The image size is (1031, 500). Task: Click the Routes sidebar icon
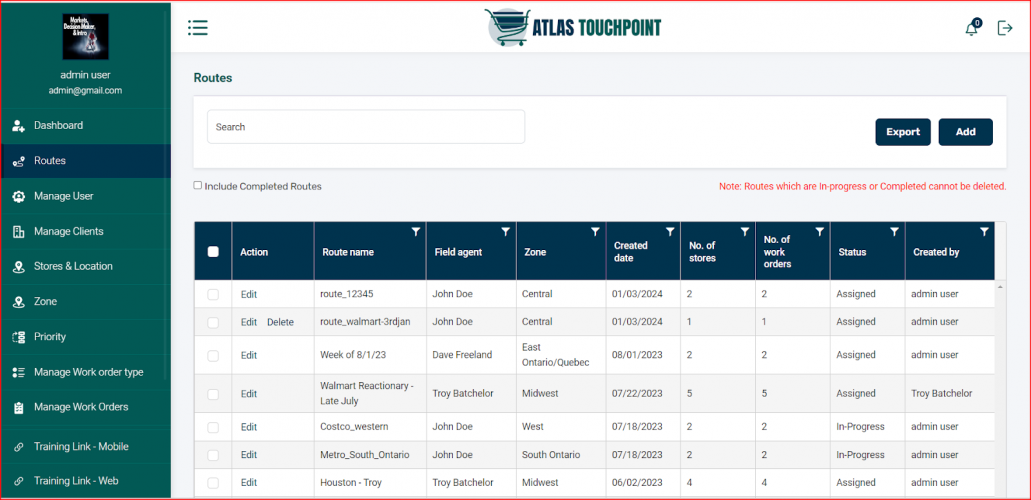[18, 161]
